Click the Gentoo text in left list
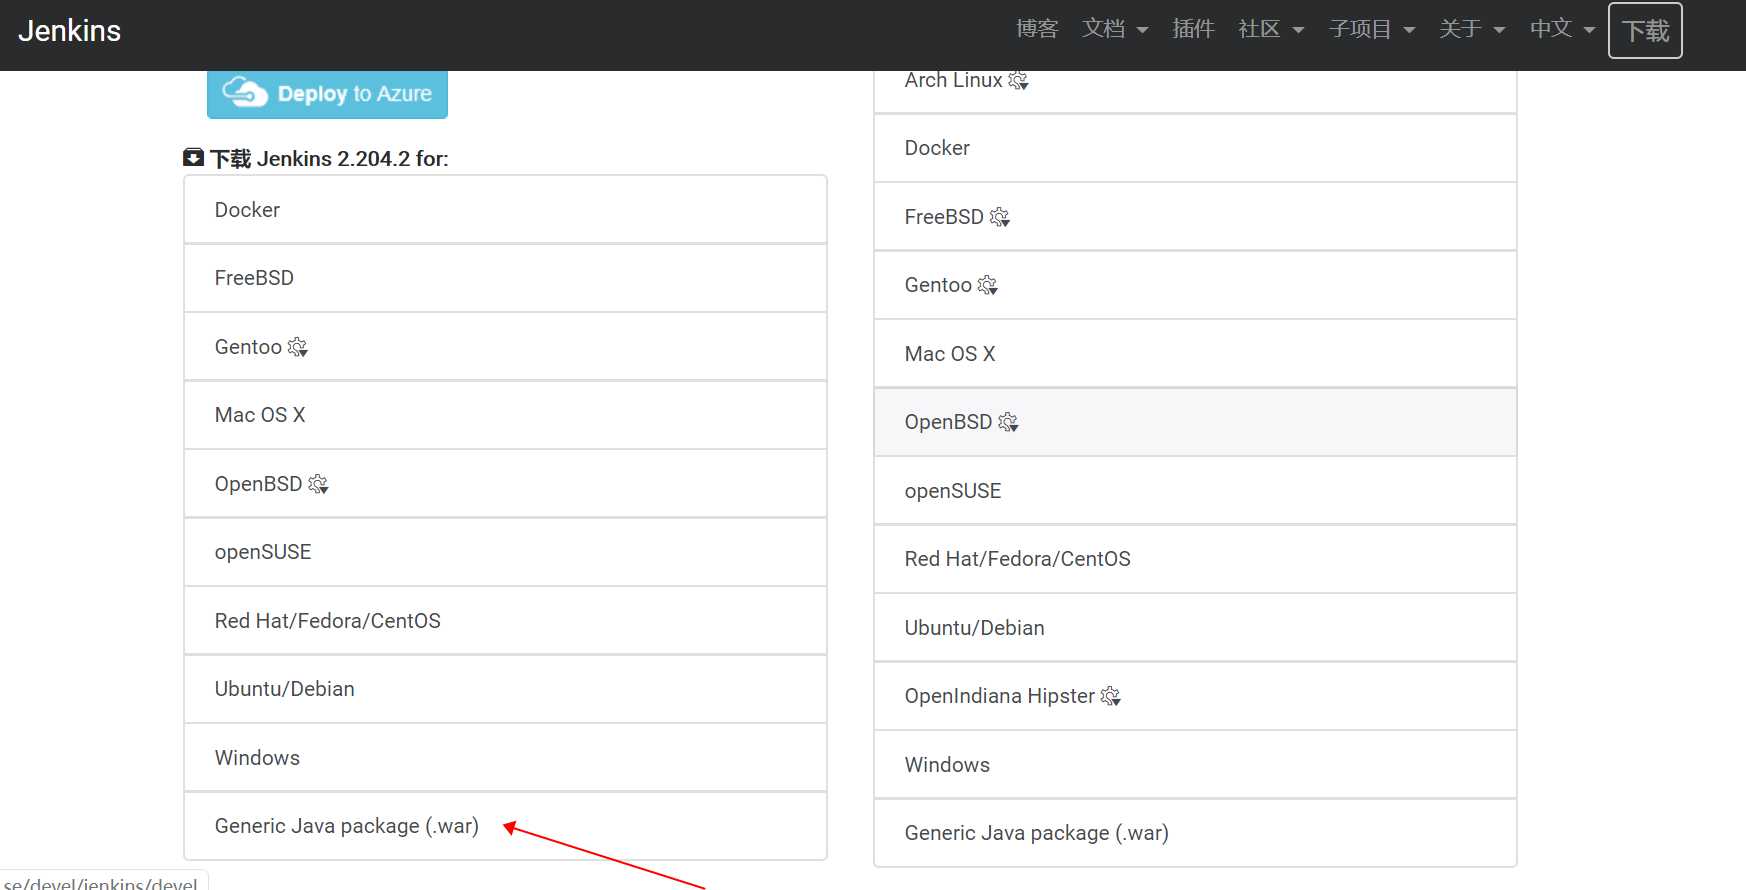The image size is (1746, 890). [248, 347]
